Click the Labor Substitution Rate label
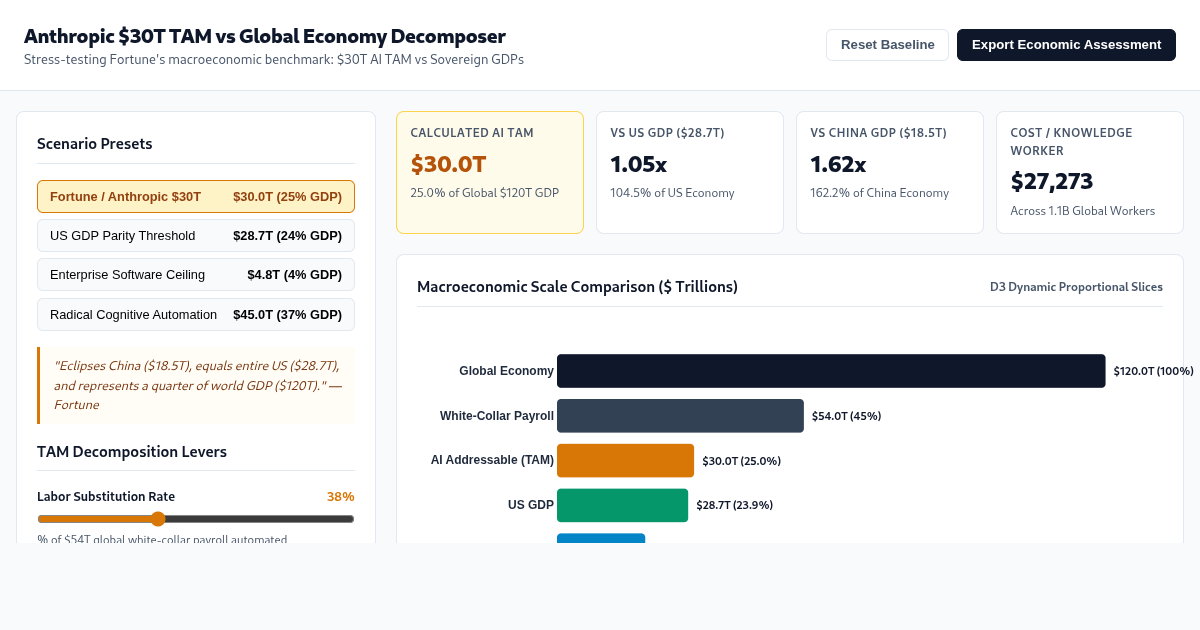Viewport: 1200px width, 630px height. [106, 497]
